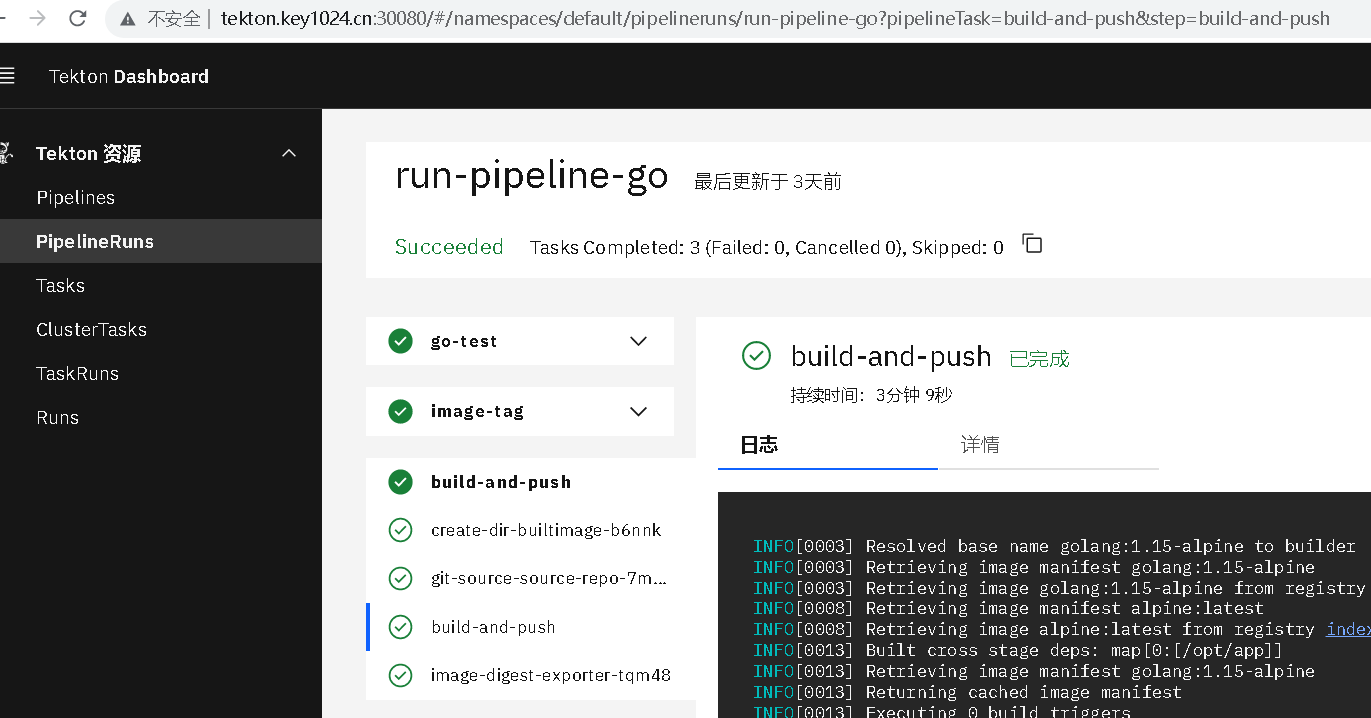Click the Tekton cat logo icon
1371x718 pixels.
[6, 153]
